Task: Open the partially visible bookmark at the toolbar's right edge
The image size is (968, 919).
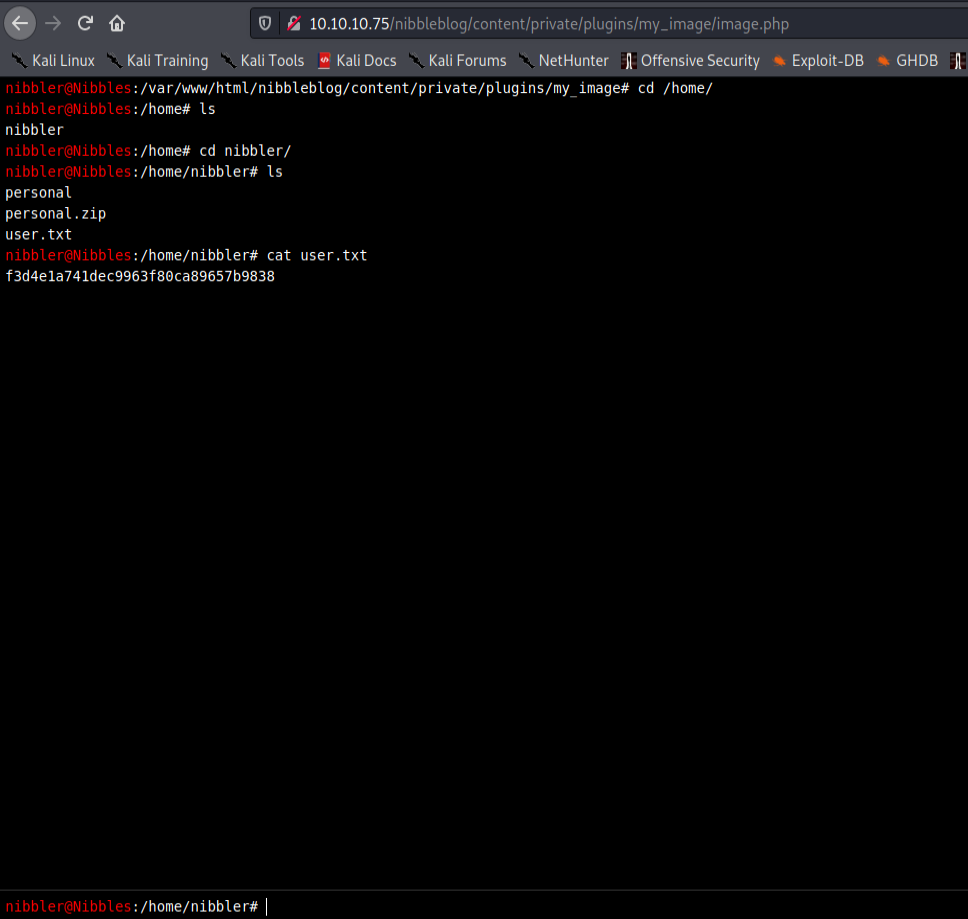Action: 958,60
